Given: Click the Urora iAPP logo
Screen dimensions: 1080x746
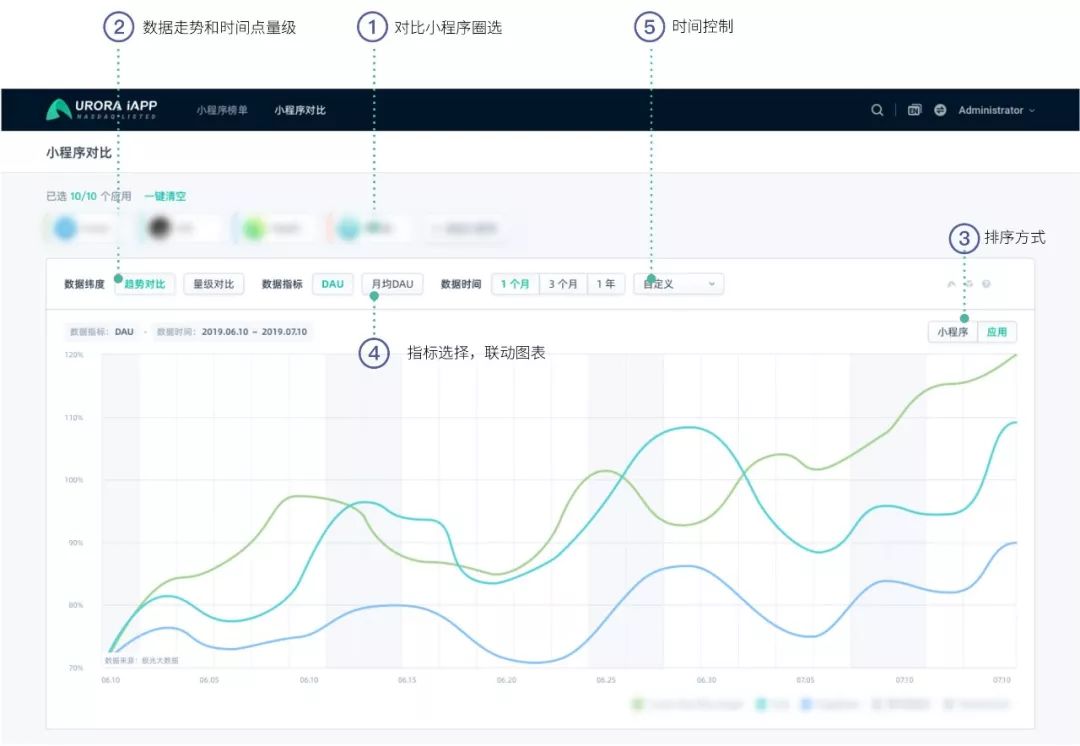Looking at the screenshot, I should (x=102, y=109).
